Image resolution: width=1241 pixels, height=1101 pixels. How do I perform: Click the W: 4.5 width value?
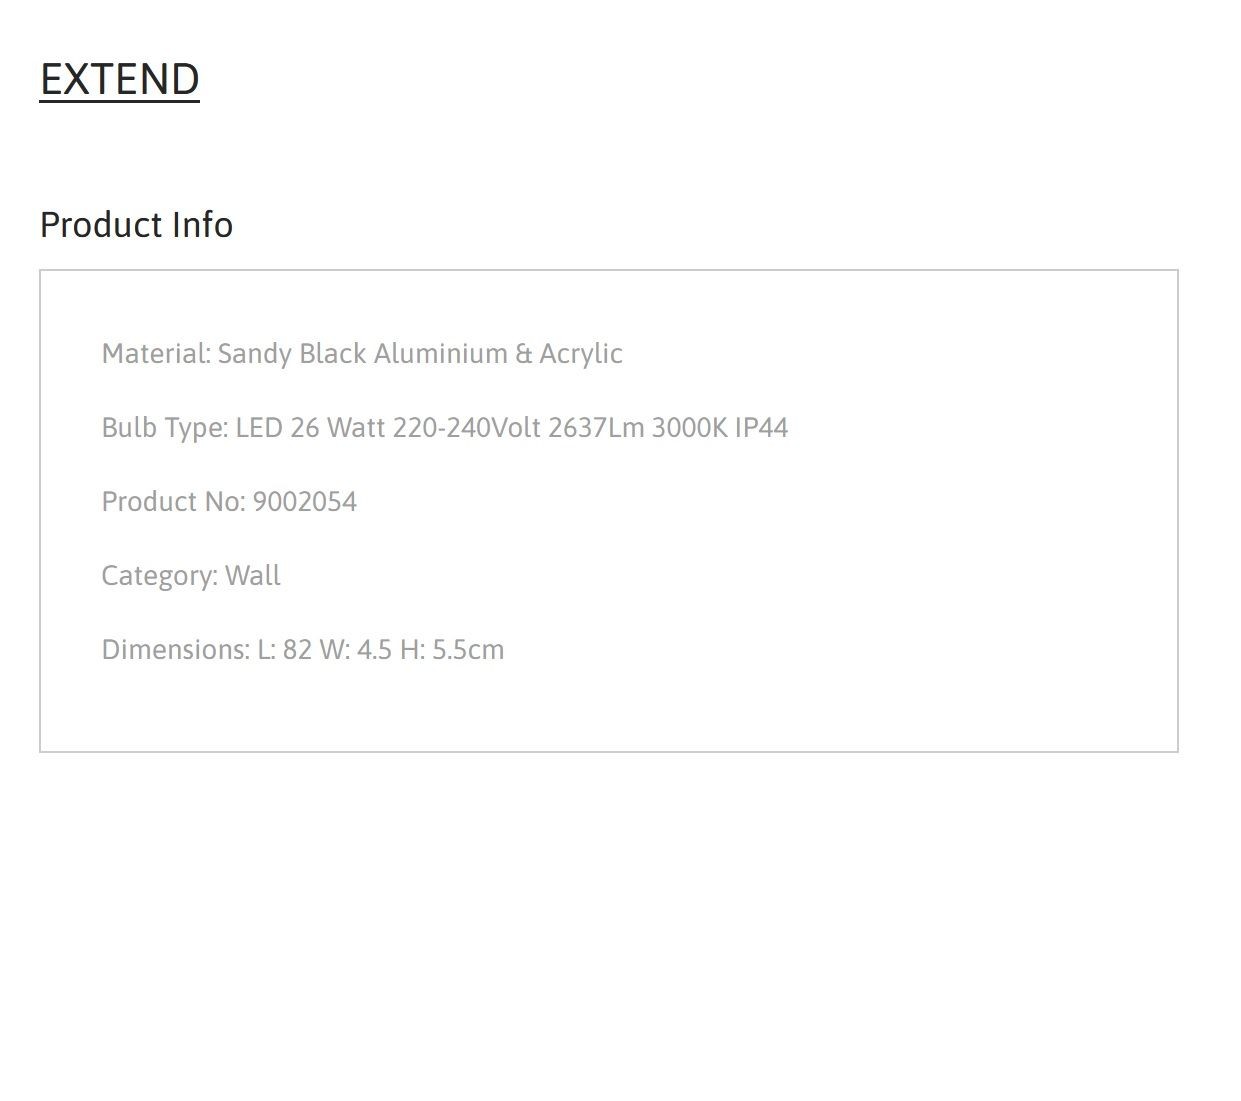(355, 650)
